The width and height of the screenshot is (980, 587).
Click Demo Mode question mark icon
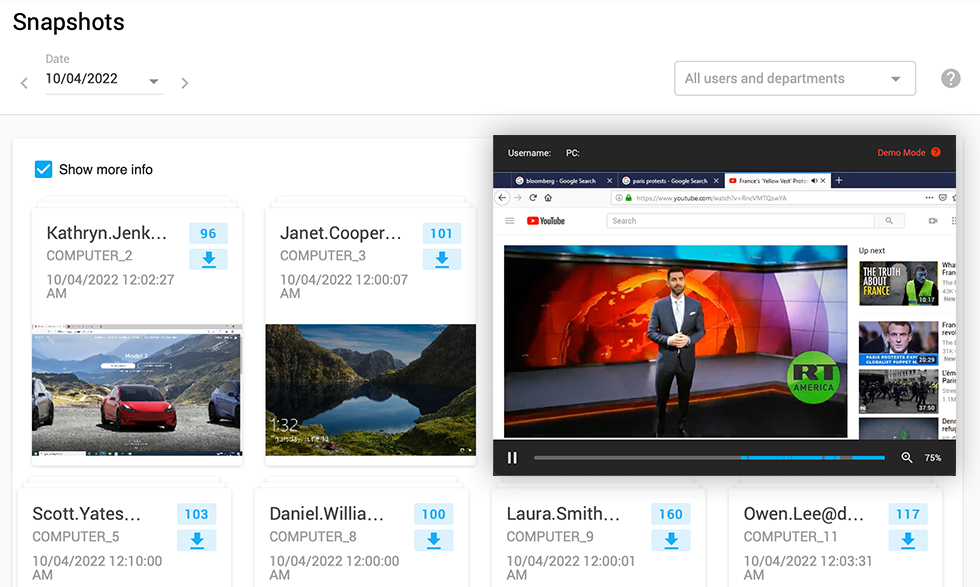coord(936,152)
